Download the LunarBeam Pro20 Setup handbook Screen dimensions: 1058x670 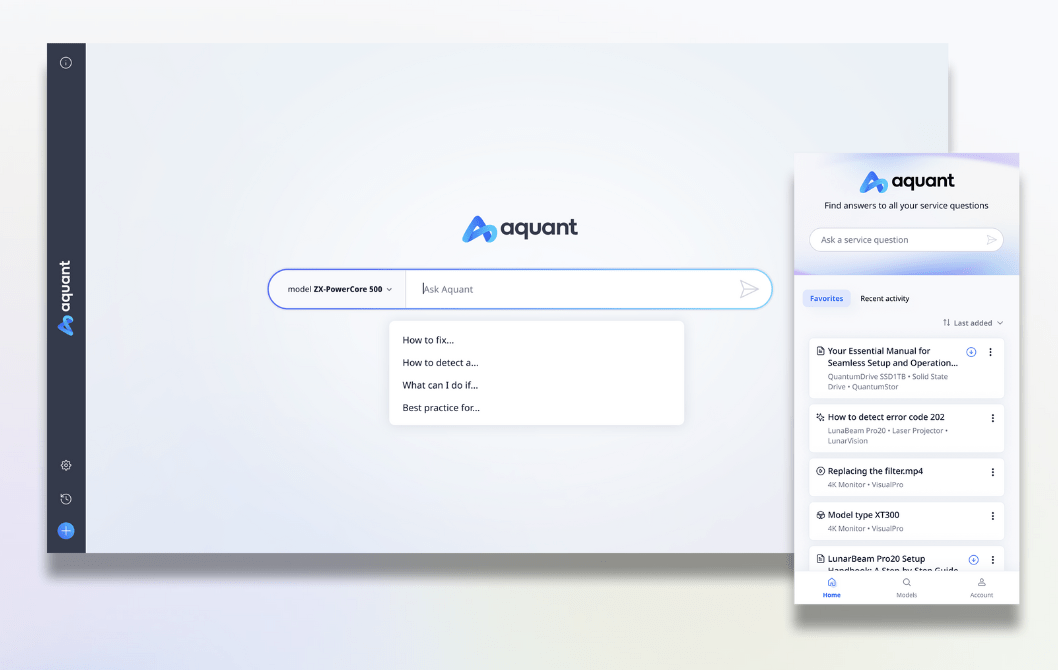[x=974, y=559]
